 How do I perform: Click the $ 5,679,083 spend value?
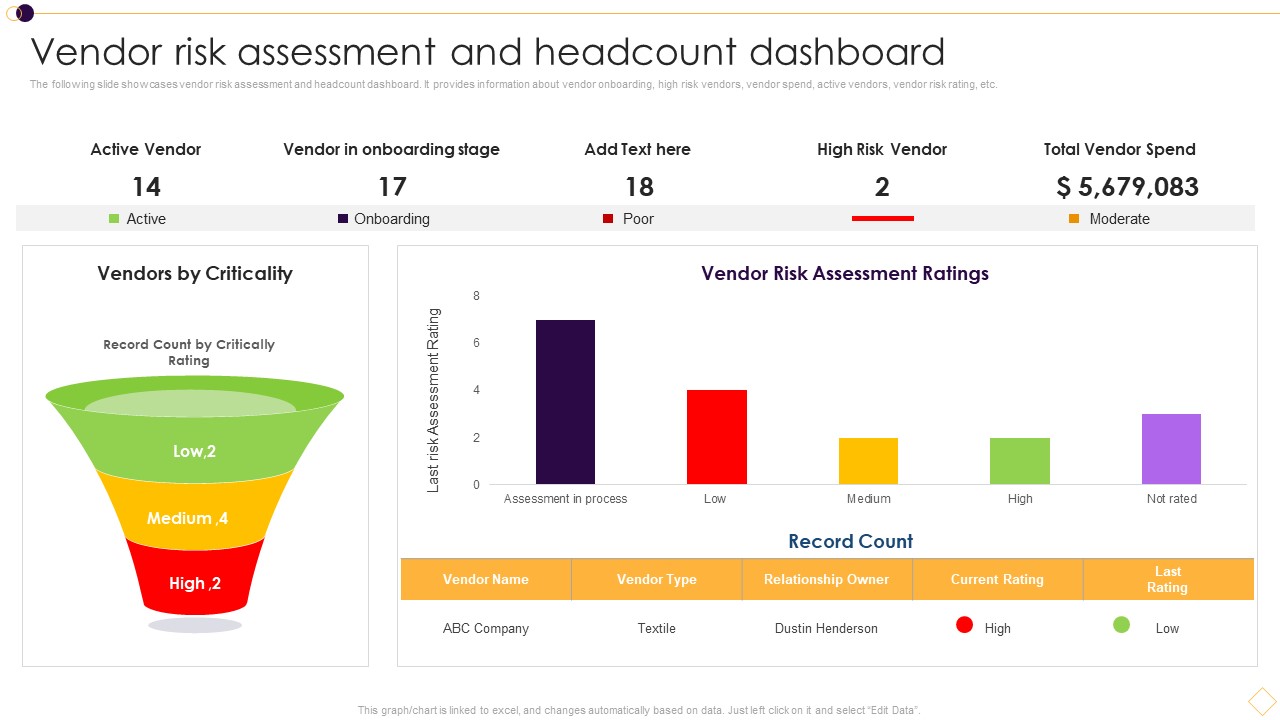[x=1128, y=187]
